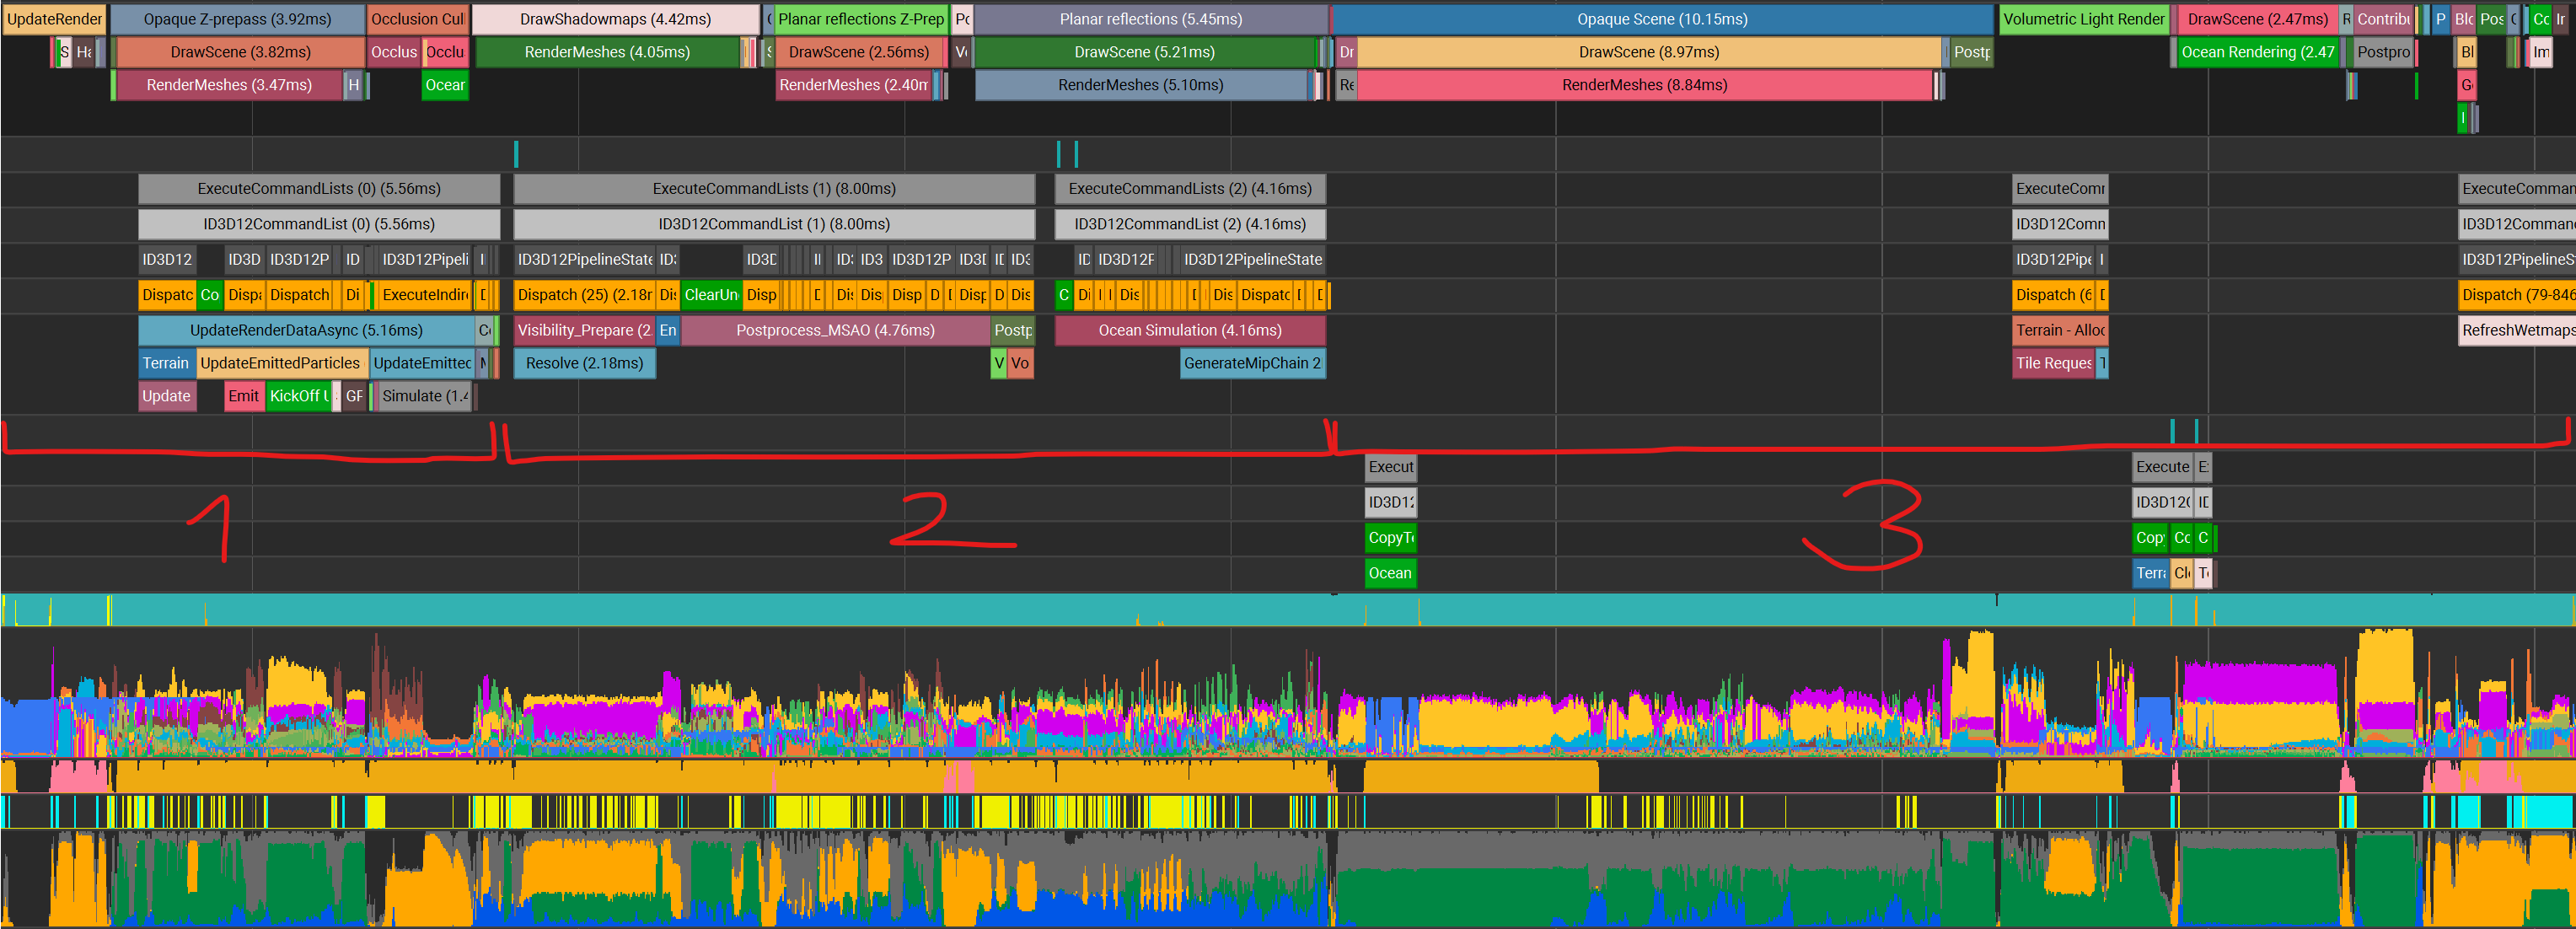Click the green ClearUn block
This screenshot has height=929, width=2576.
pyautogui.click(x=711, y=295)
